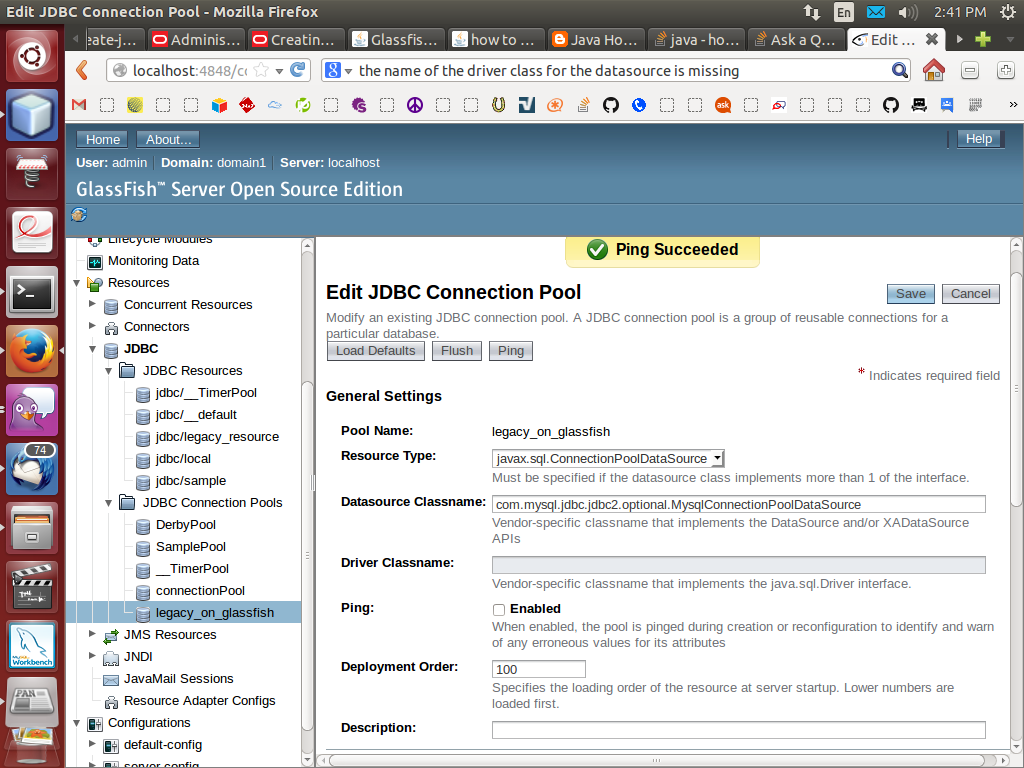
Task: Open Ubuntu Dash home
Action: tap(32, 57)
